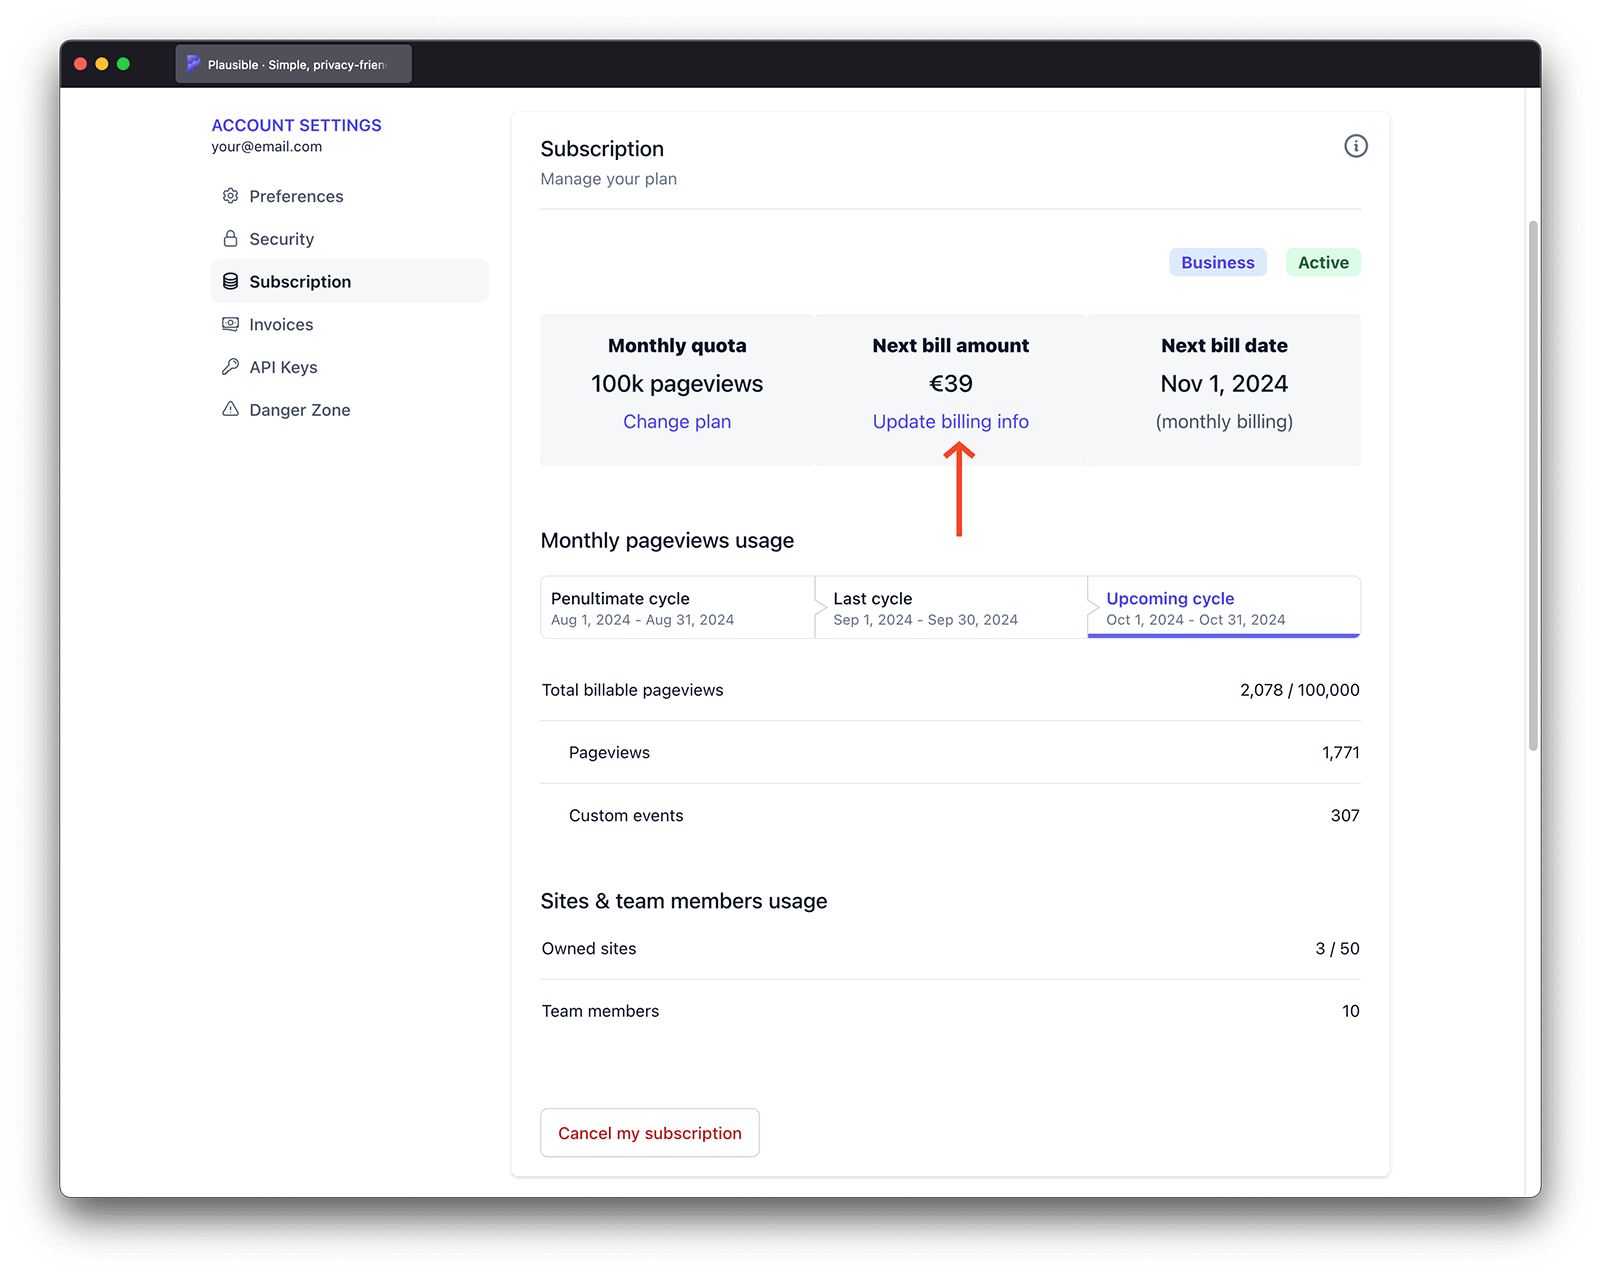Select the API Keys key icon
This screenshot has height=1277, width=1600.
pyautogui.click(x=229, y=366)
